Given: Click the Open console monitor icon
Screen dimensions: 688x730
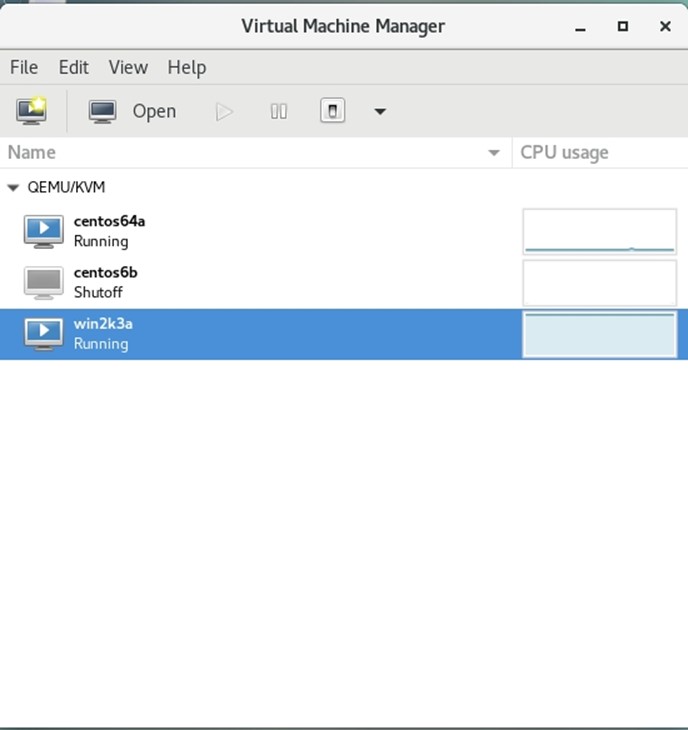Looking at the screenshot, I should pyautogui.click(x=102, y=112).
